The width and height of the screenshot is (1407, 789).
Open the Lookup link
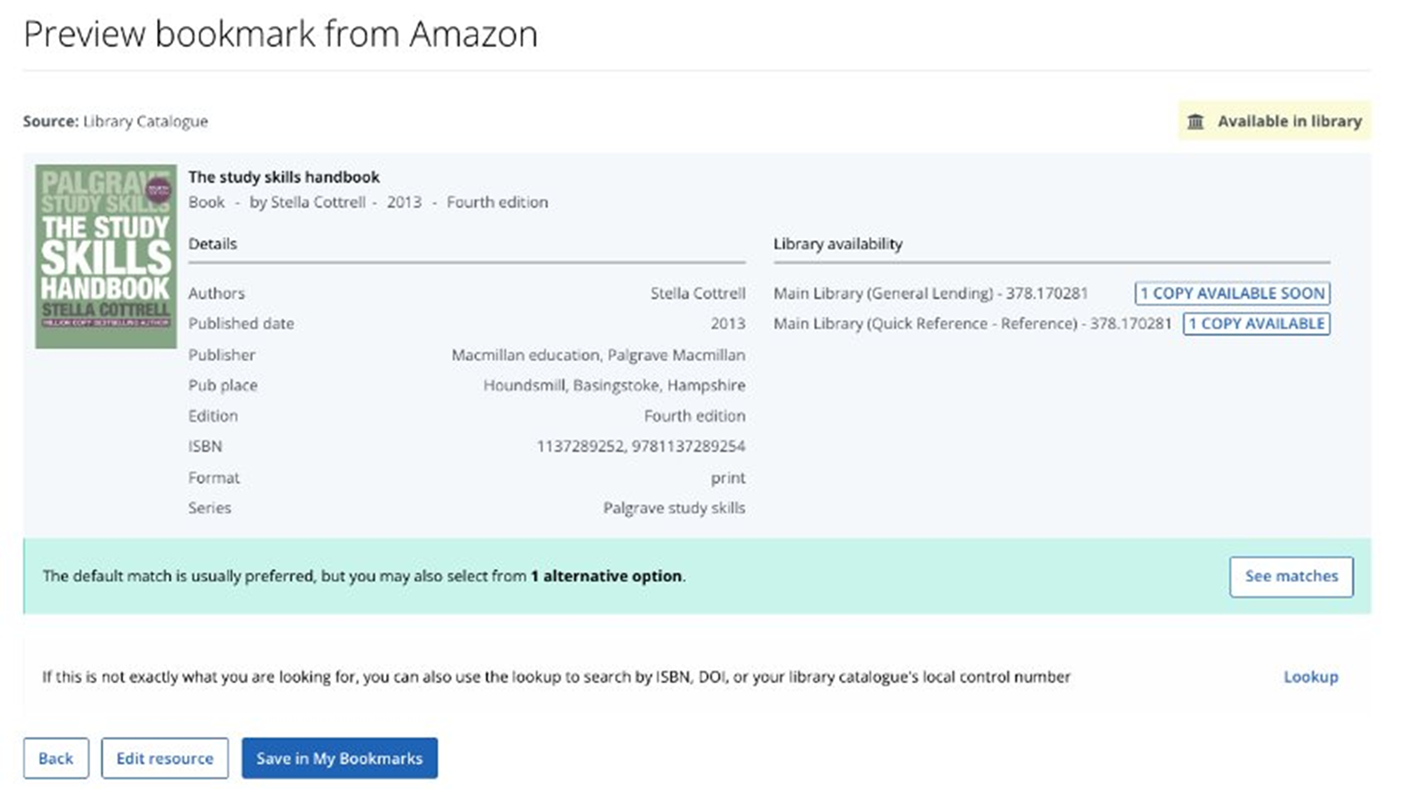coord(1310,677)
